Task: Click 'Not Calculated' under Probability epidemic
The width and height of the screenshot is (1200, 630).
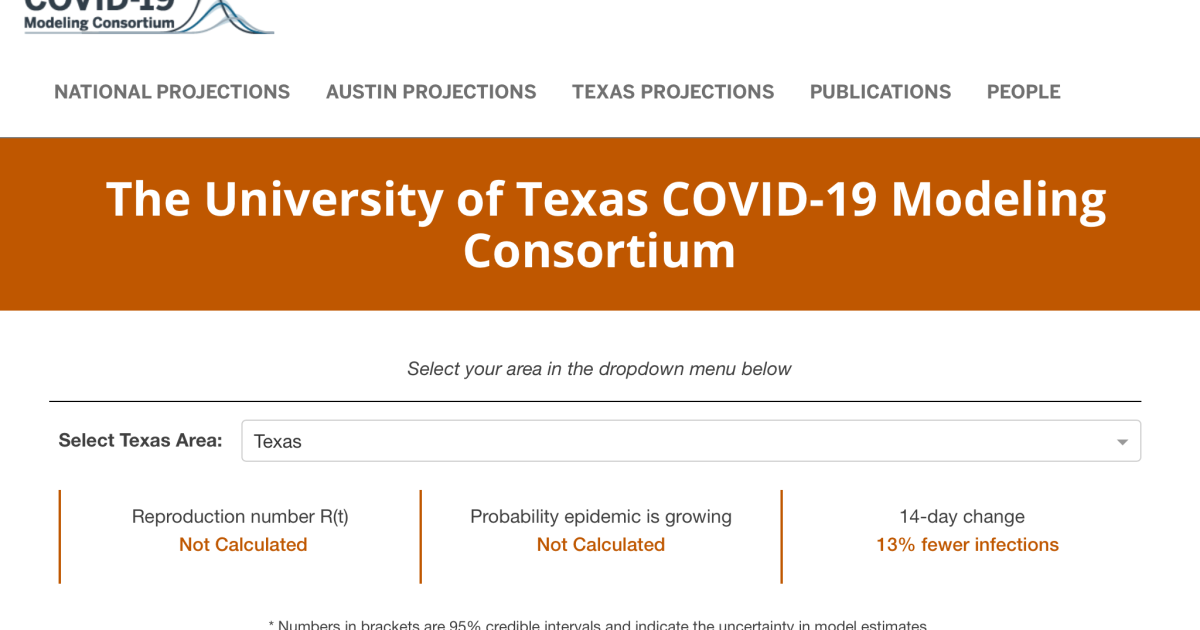Action: (x=601, y=545)
